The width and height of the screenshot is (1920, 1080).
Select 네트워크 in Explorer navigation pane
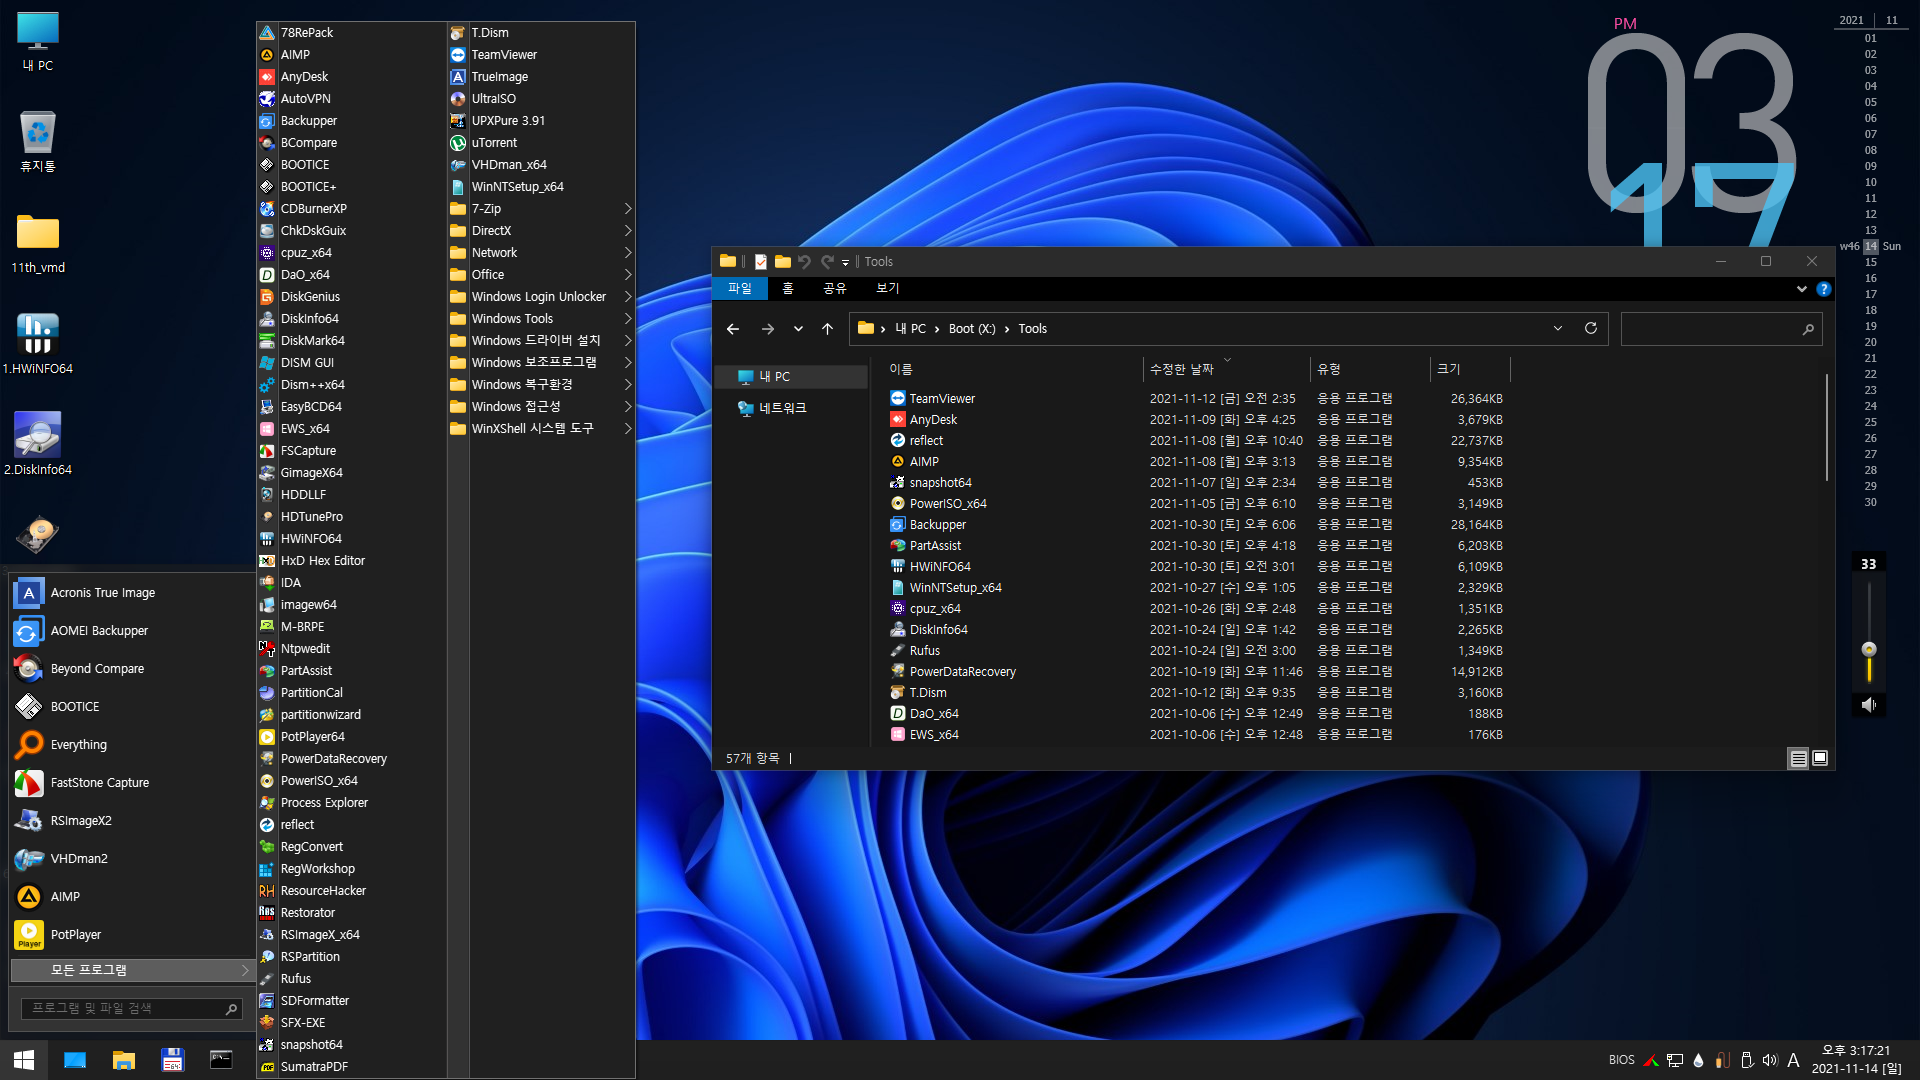(782, 408)
